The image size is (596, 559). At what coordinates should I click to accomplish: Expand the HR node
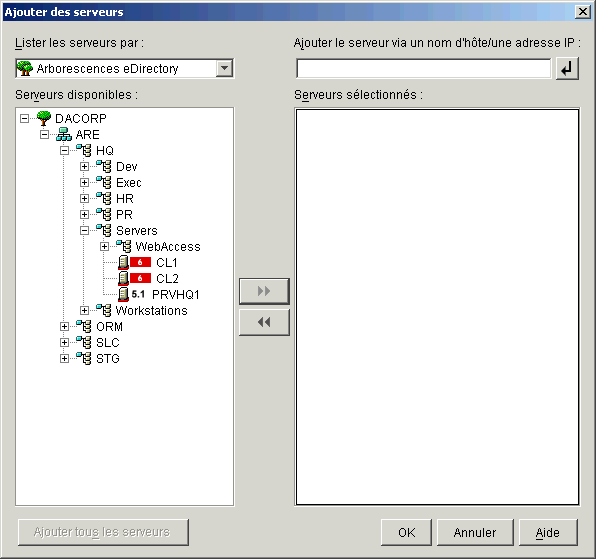(84, 198)
